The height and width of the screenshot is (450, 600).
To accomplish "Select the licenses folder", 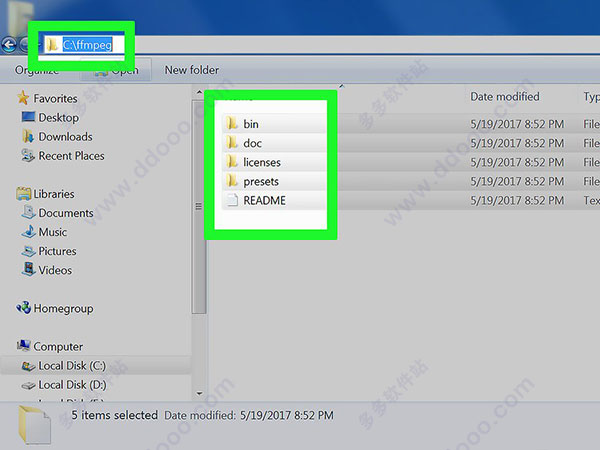I will (262, 162).
